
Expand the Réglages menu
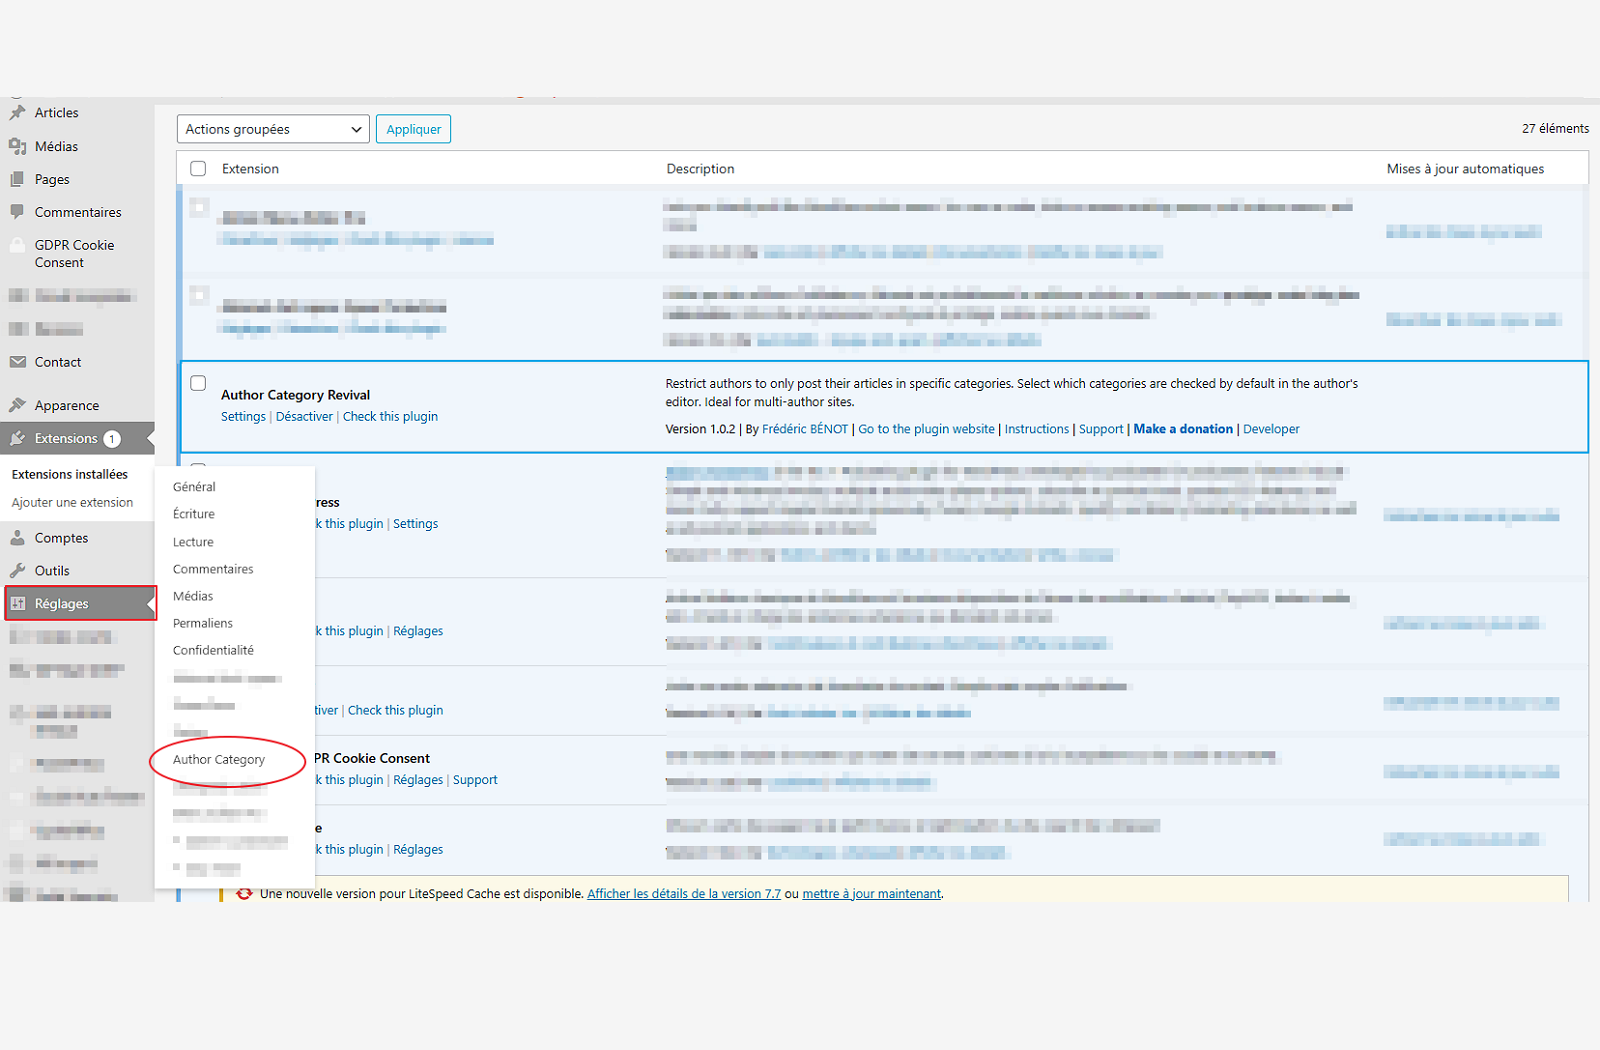pos(61,603)
